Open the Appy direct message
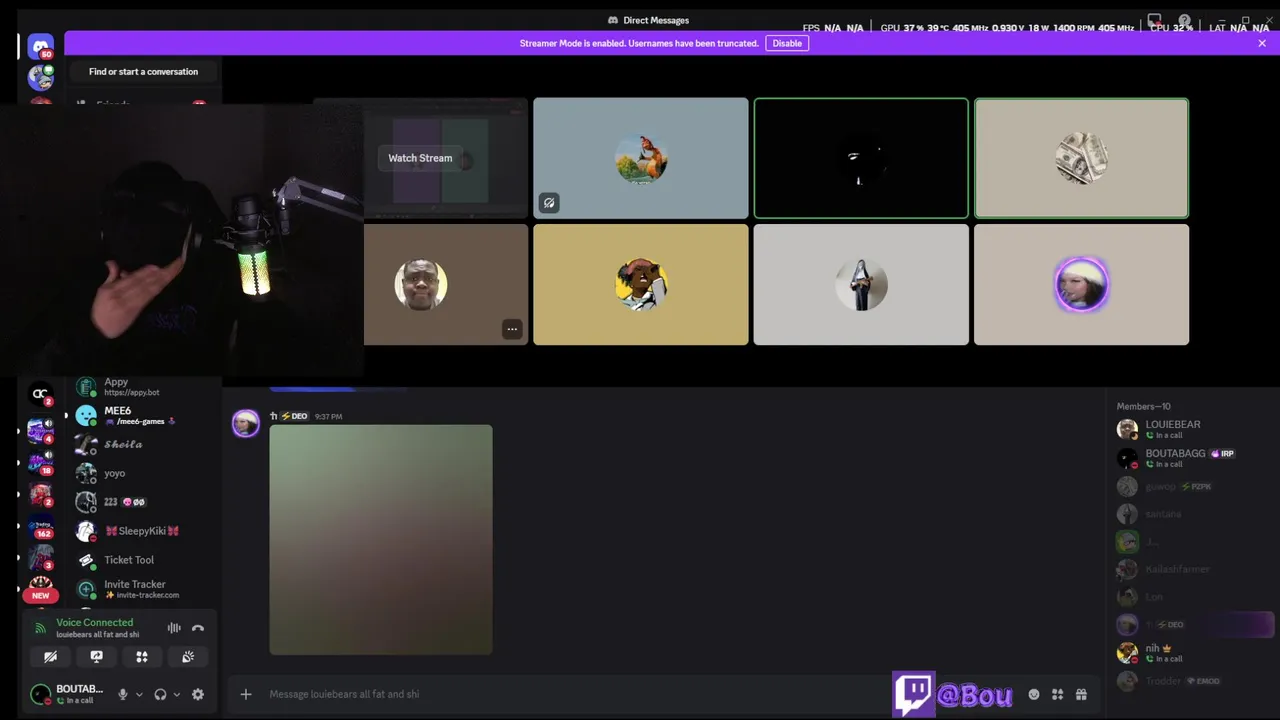Image resolution: width=1280 pixels, height=720 pixels. (x=144, y=386)
